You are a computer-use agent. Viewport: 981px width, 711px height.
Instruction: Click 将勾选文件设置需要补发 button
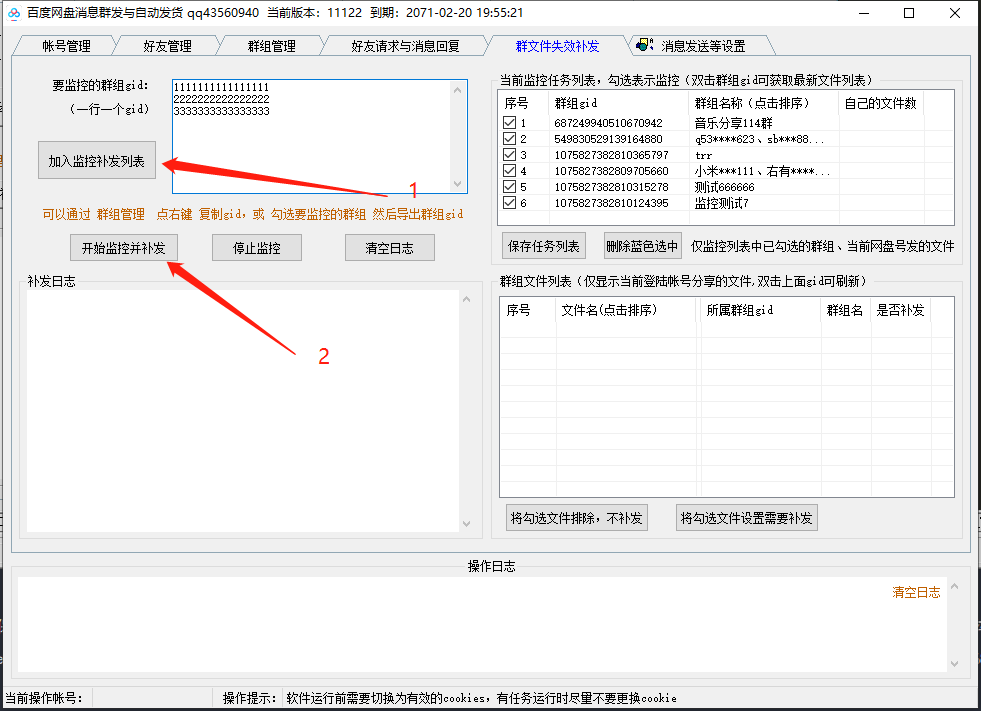tap(746, 517)
